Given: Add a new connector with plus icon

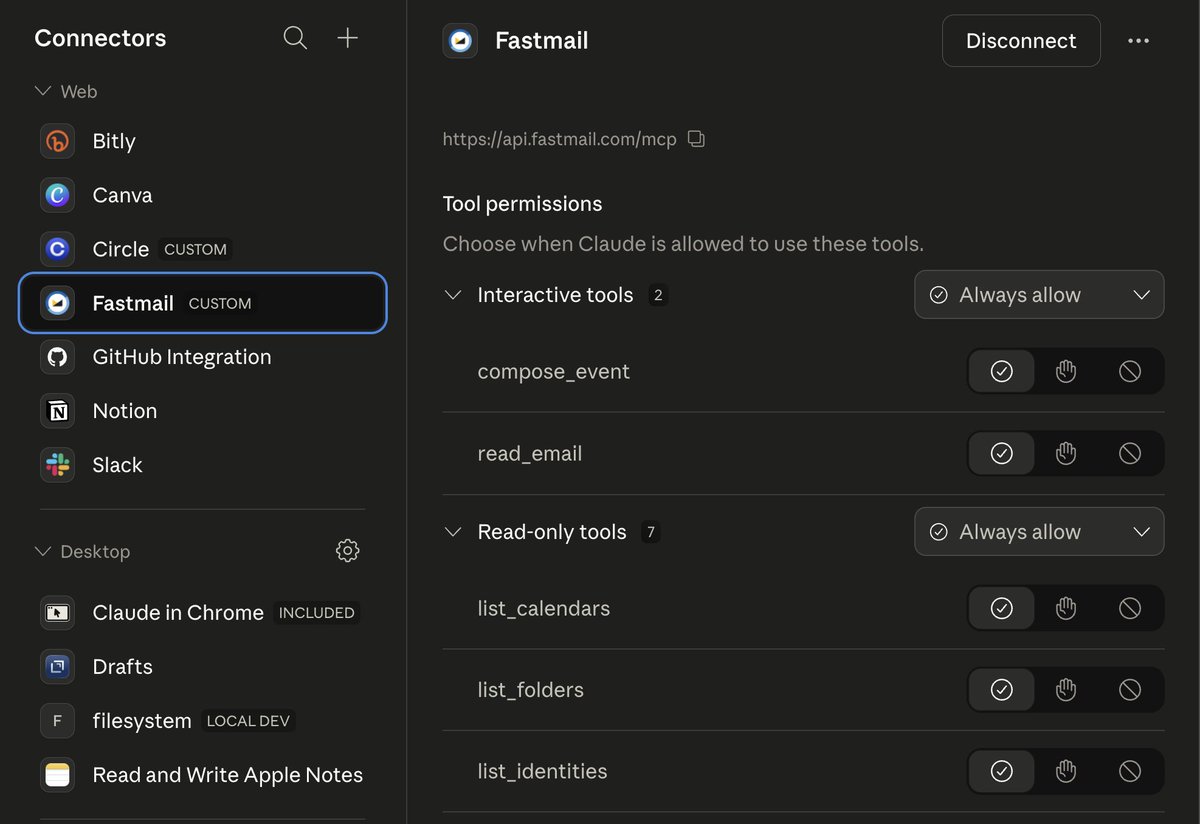Looking at the screenshot, I should point(347,38).
